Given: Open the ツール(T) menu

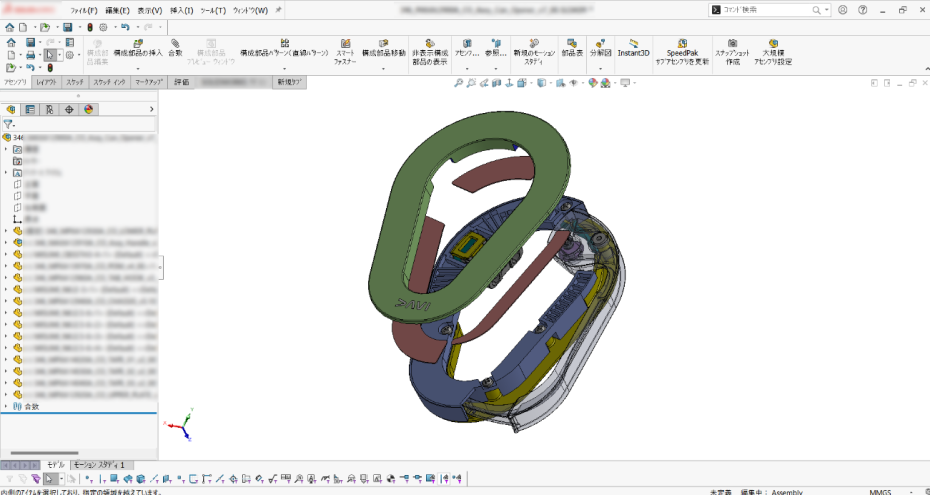Looking at the screenshot, I should (x=213, y=10).
